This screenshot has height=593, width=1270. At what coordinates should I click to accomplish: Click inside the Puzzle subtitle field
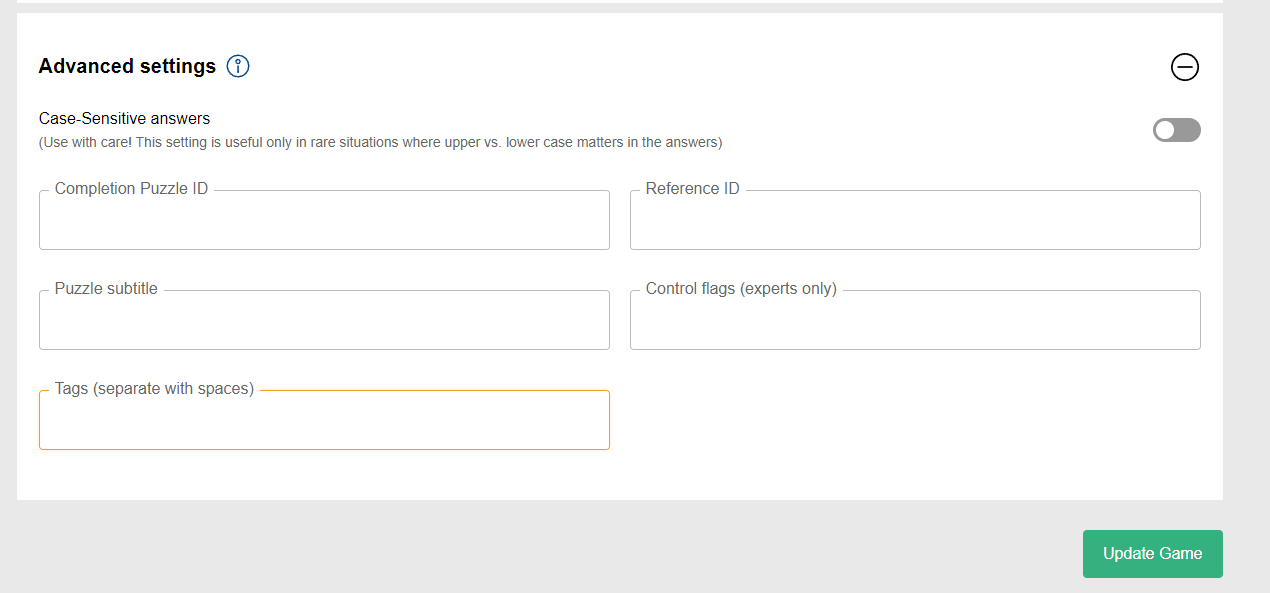pyautogui.click(x=324, y=320)
